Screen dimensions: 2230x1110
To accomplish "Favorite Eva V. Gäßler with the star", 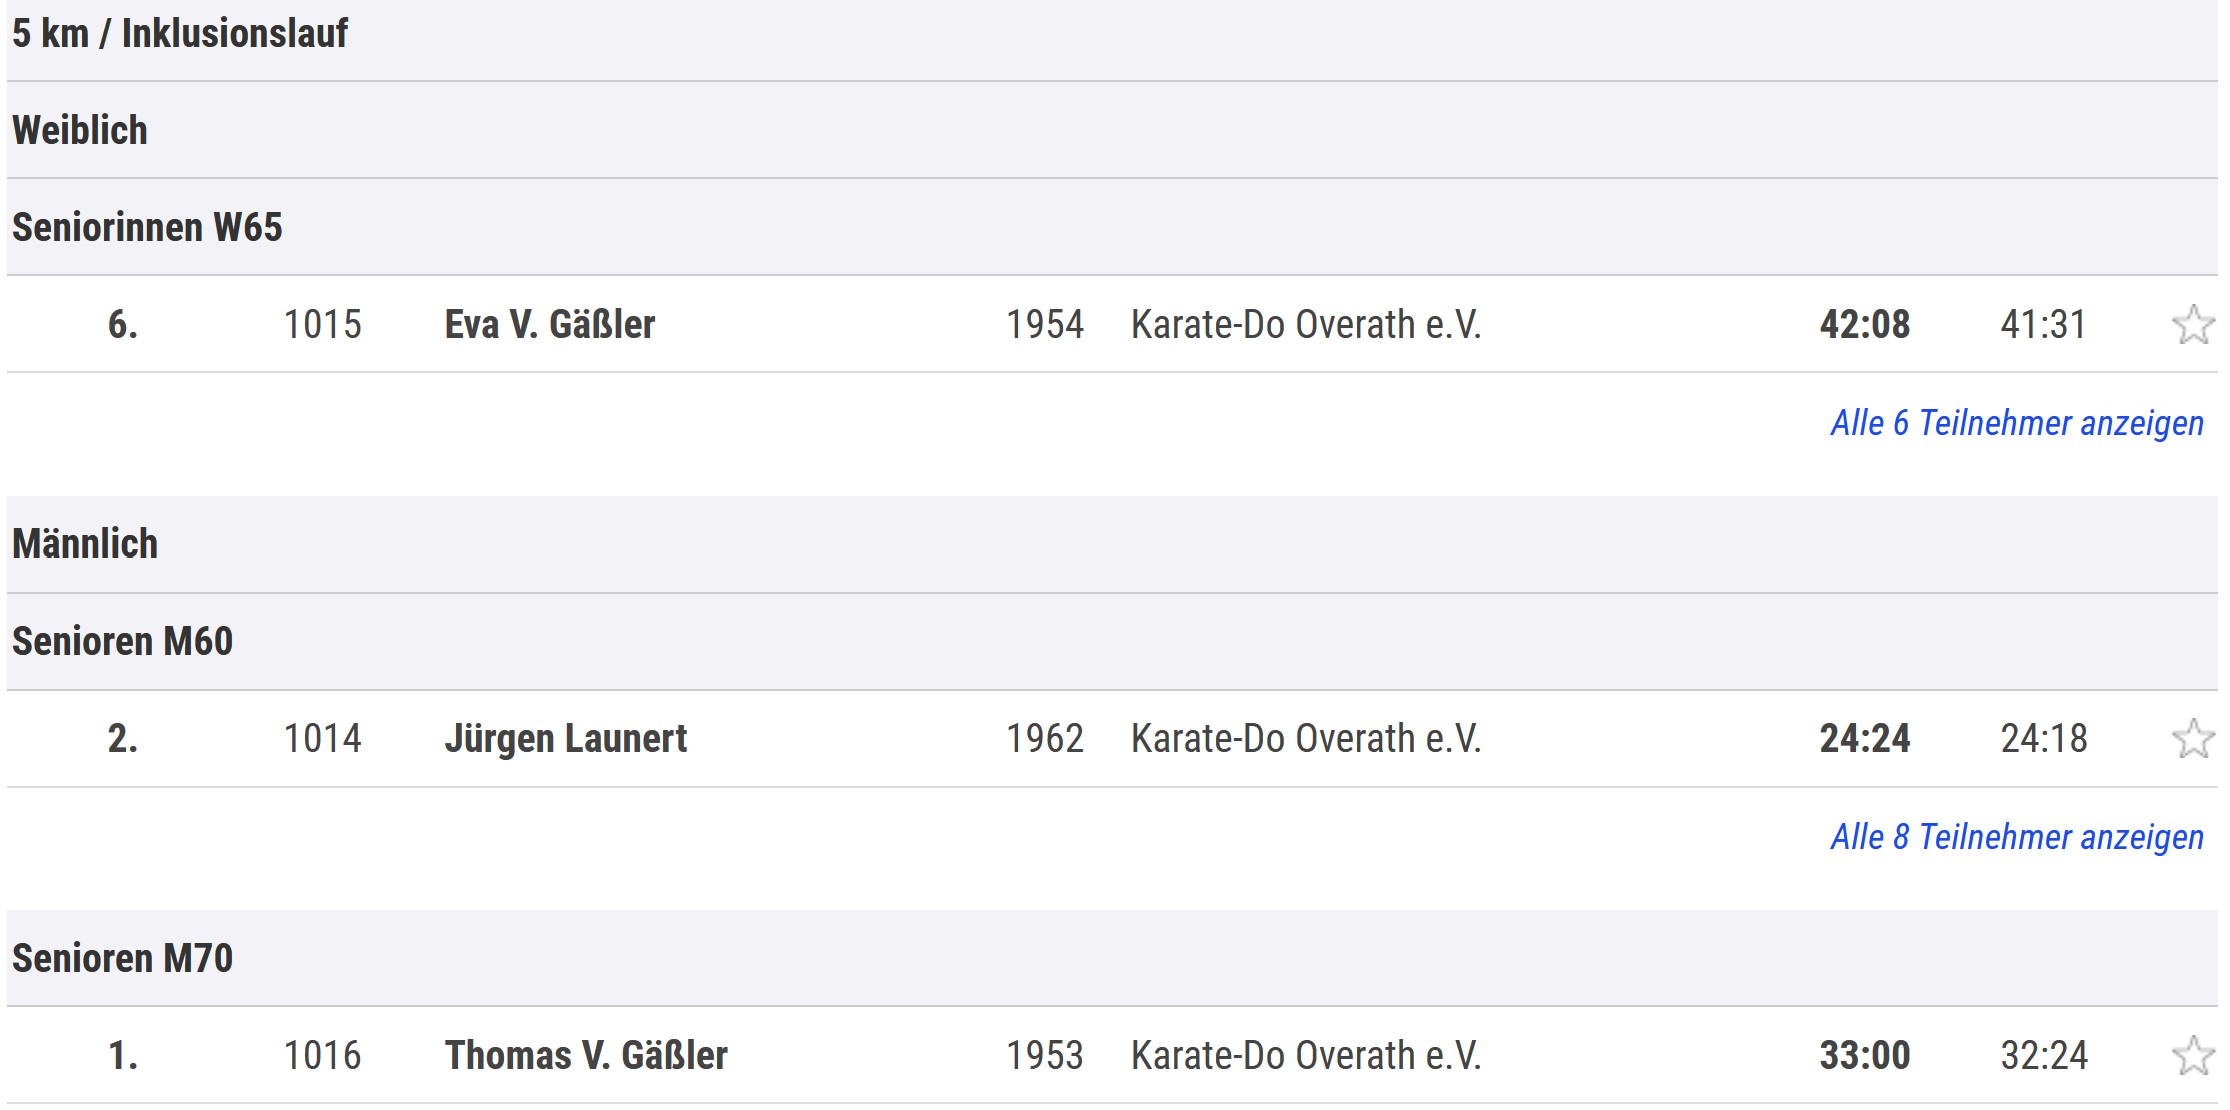I will pos(2192,325).
